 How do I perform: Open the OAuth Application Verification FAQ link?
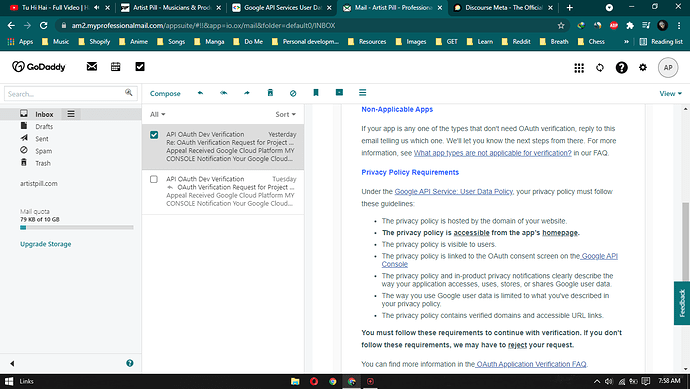tap(531, 364)
